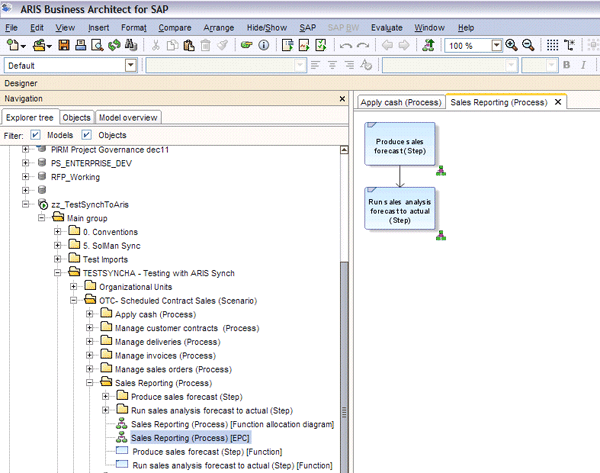
Task: Select Run sales analysis forecast to actual [Function]
Action: point(232,465)
